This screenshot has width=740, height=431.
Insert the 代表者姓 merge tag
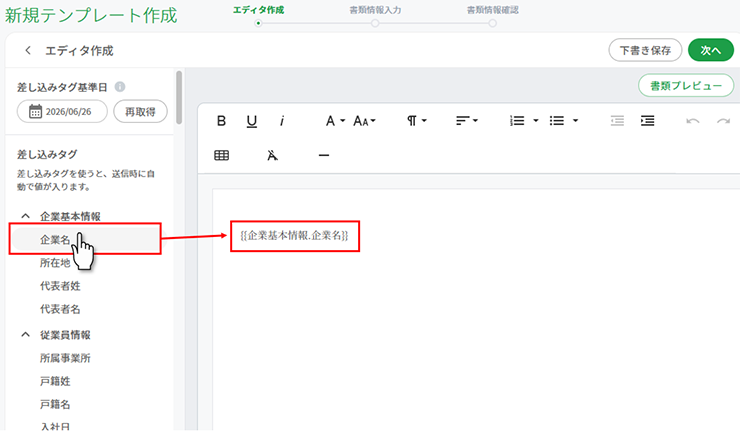point(60,286)
